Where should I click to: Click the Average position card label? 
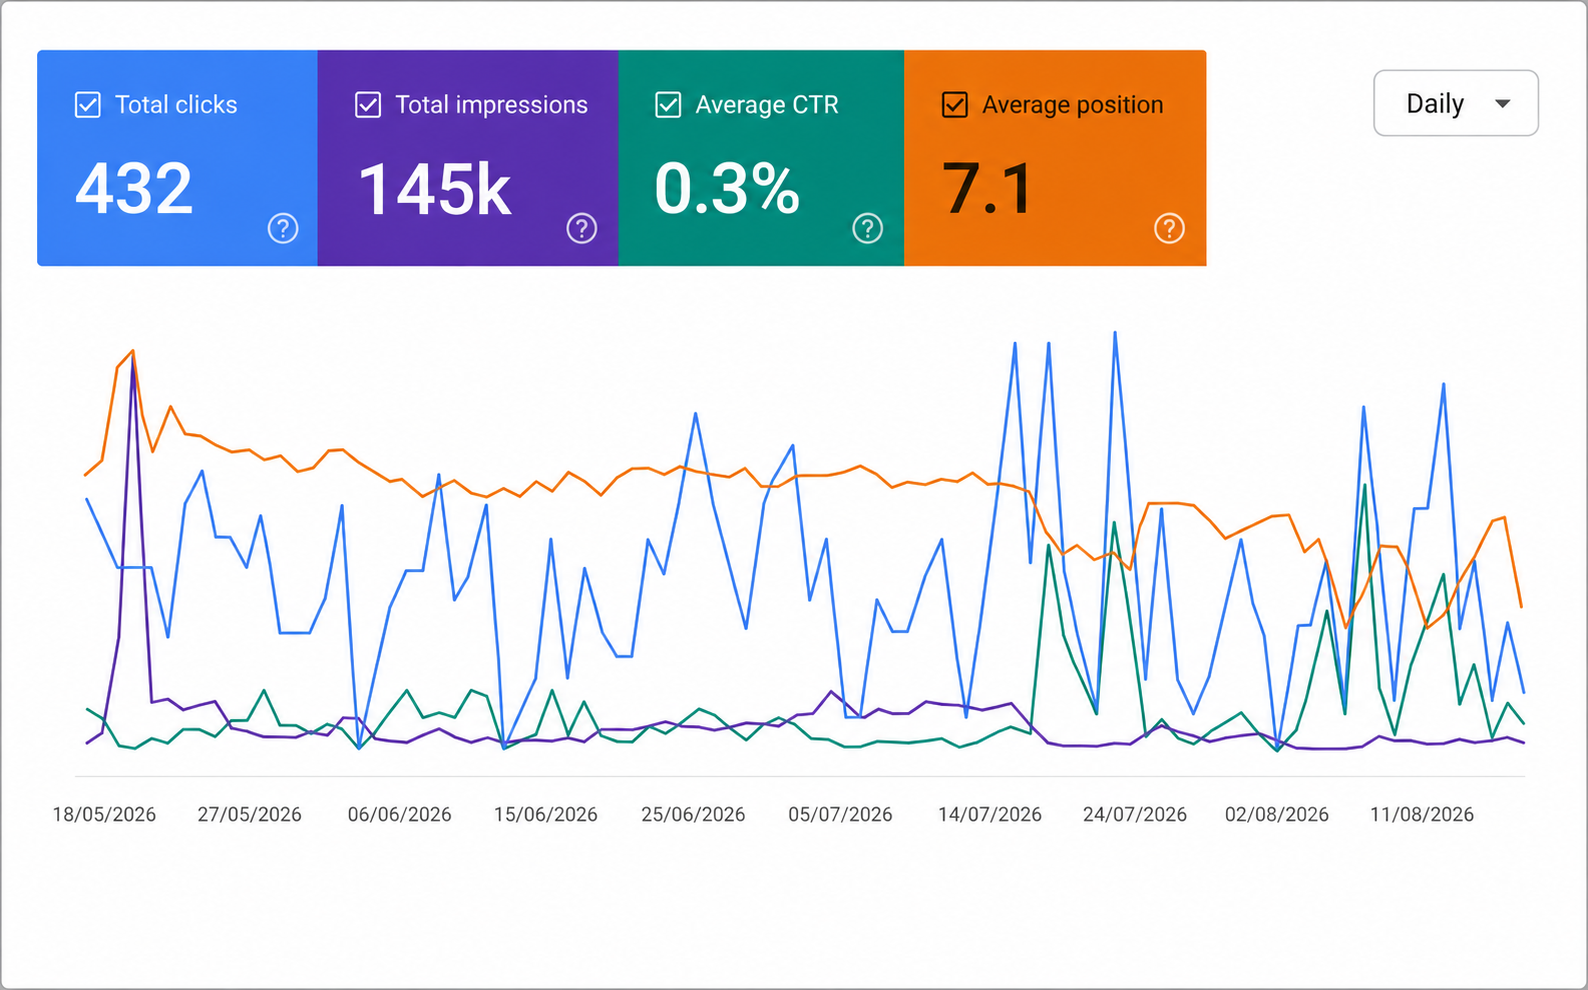click(x=1072, y=105)
